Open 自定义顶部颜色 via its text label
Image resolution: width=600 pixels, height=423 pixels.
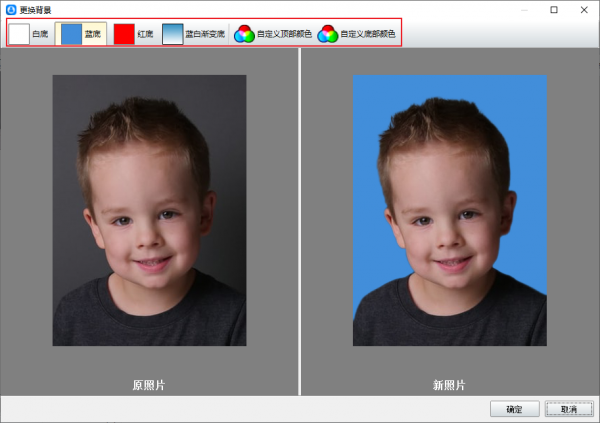coord(284,34)
